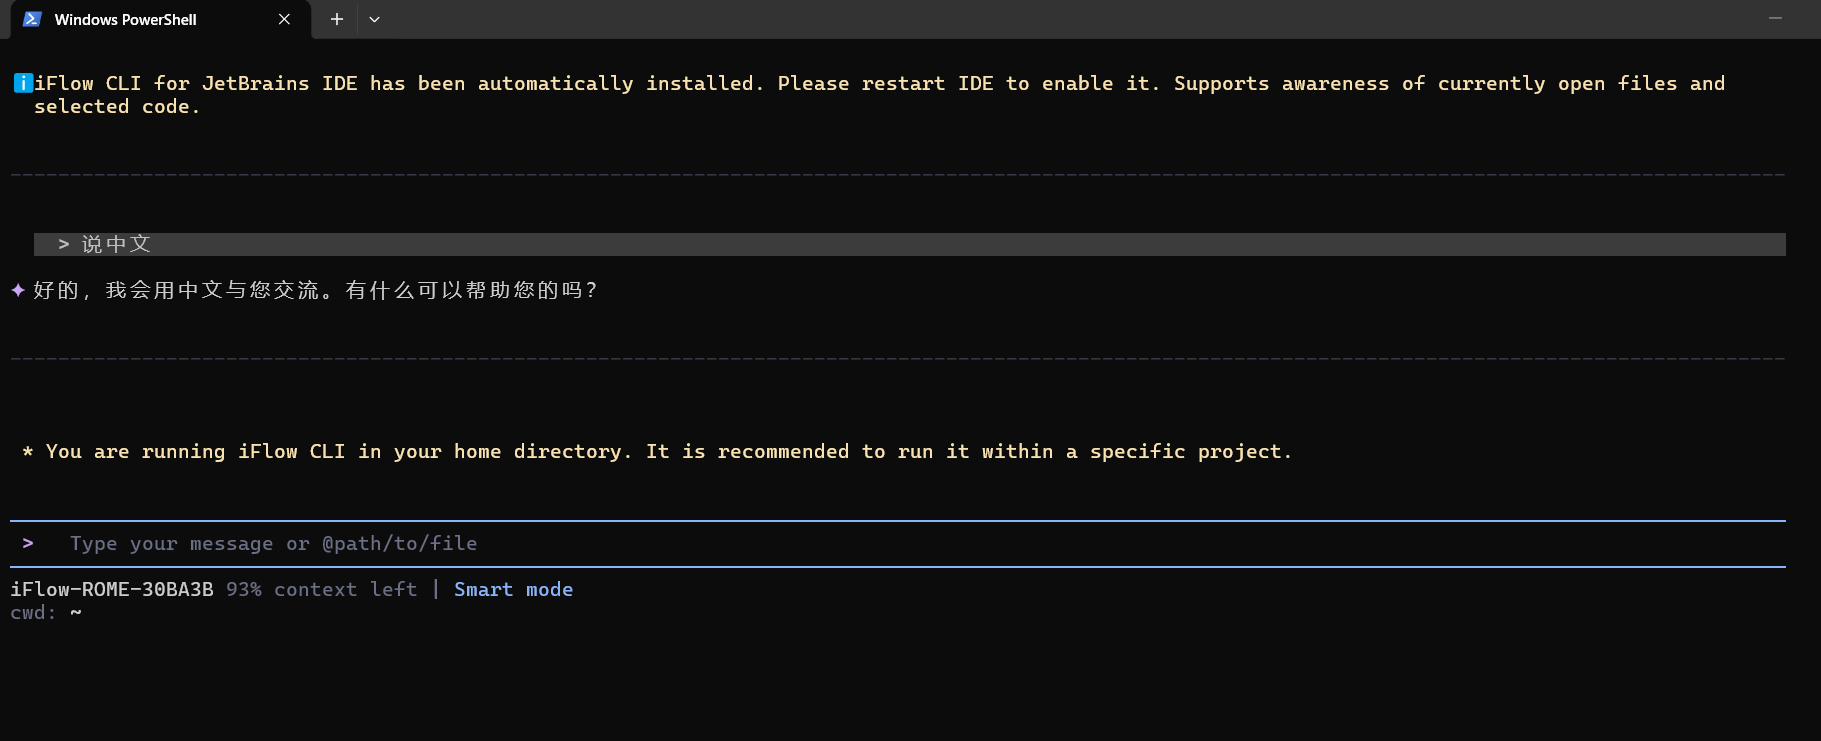This screenshot has width=1821, height=741.
Task: Open a new tab with the plus button
Action: coord(337,19)
